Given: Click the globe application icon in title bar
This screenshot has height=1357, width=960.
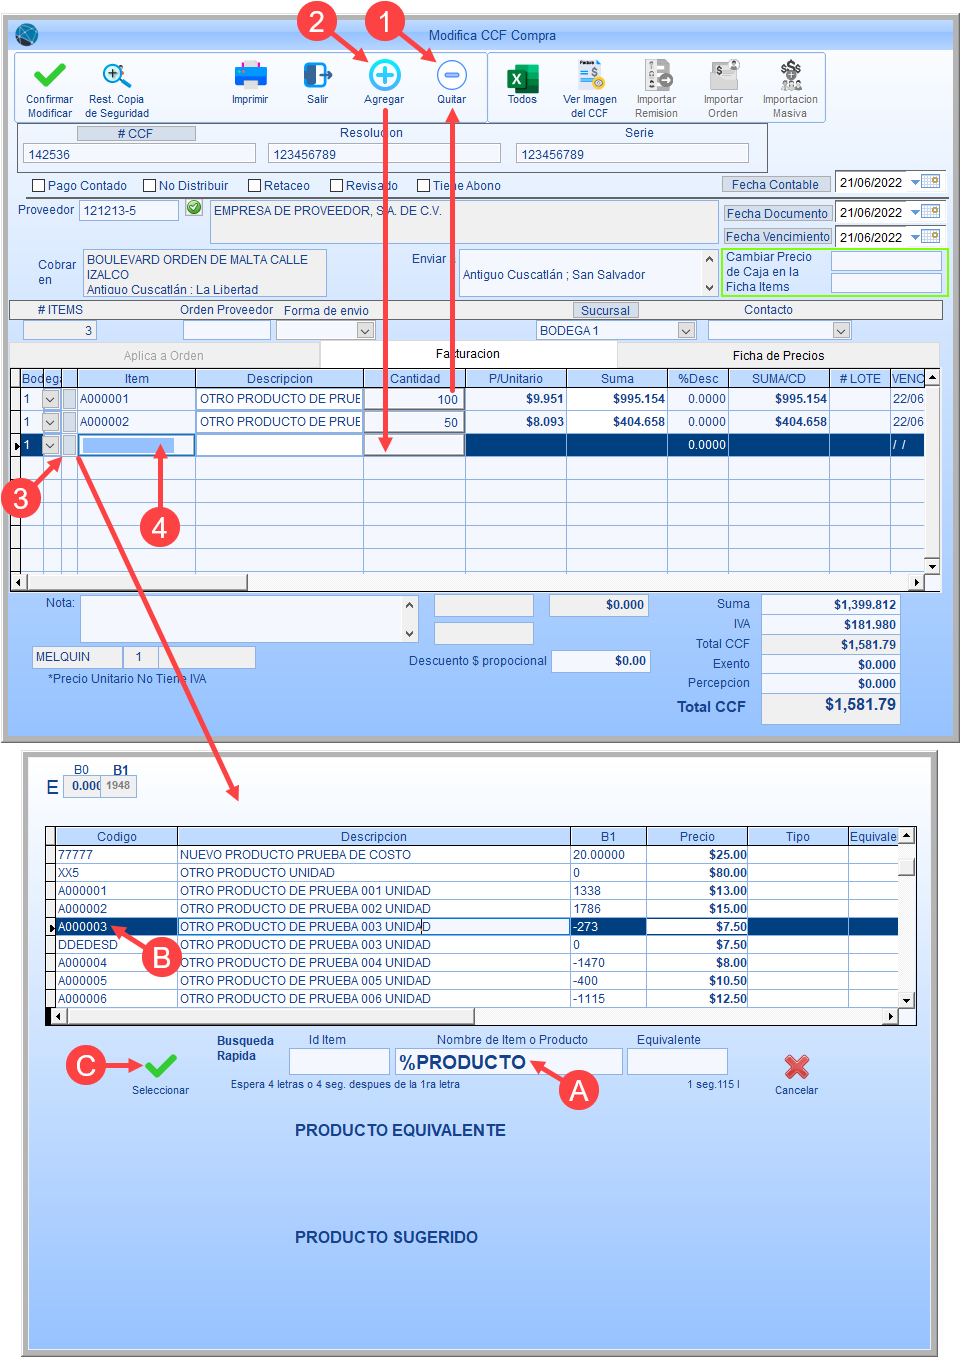Looking at the screenshot, I should (27, 35).
